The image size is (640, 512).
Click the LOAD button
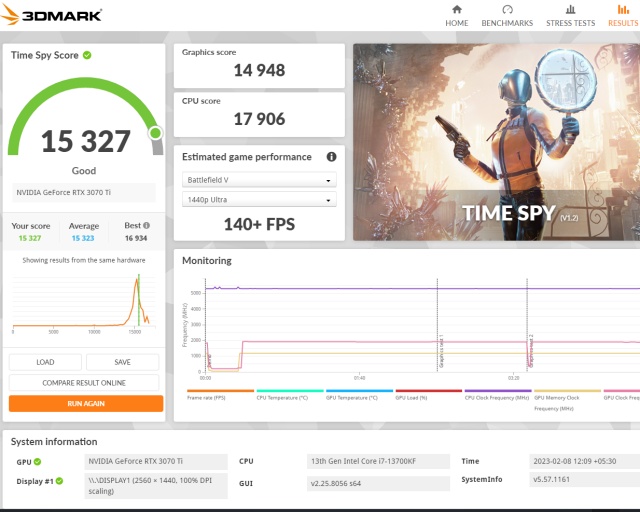pyautogui.click(x=45, y=362)
